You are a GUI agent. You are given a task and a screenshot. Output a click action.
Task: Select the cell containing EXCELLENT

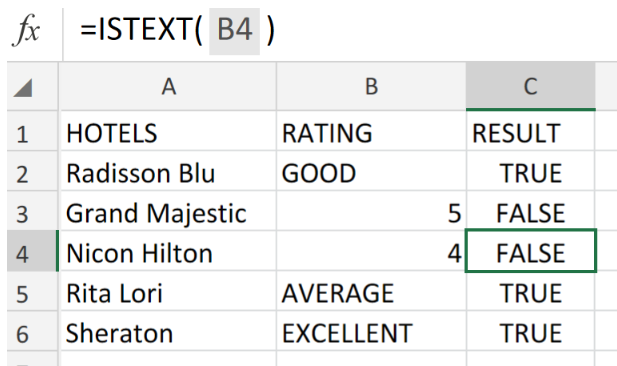tap(371, 331)
